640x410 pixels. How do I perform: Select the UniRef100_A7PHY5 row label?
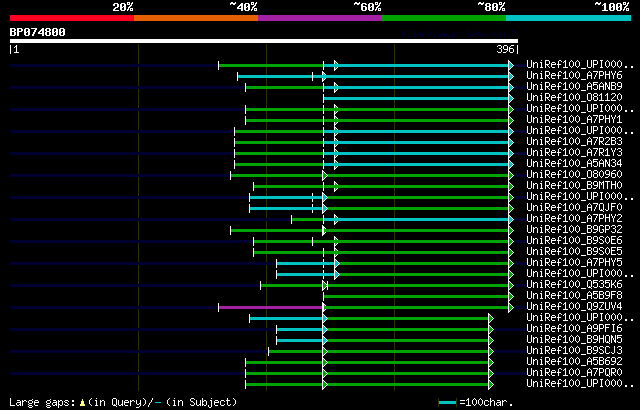(x=574, y=263)
